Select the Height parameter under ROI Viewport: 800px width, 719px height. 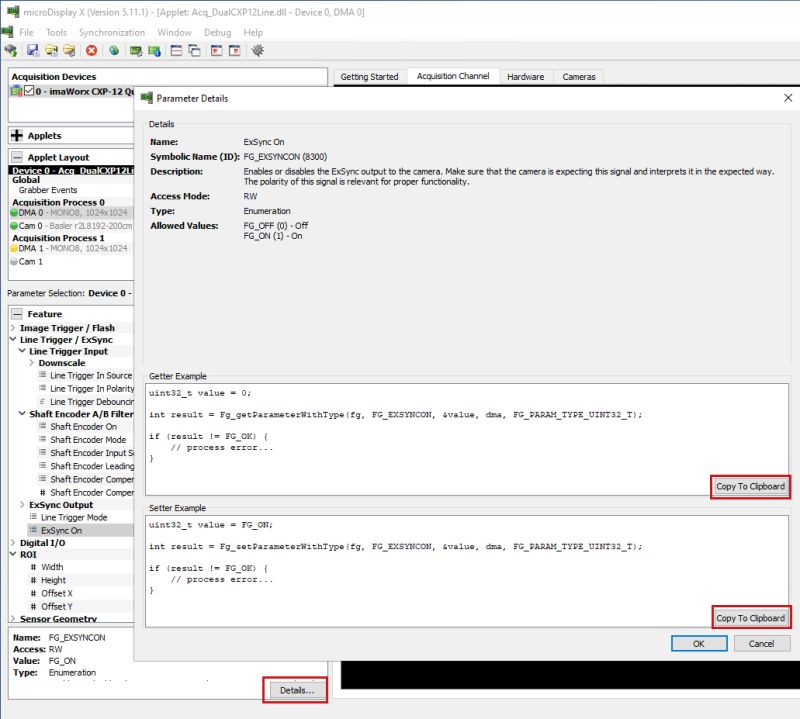coord(54,580)
